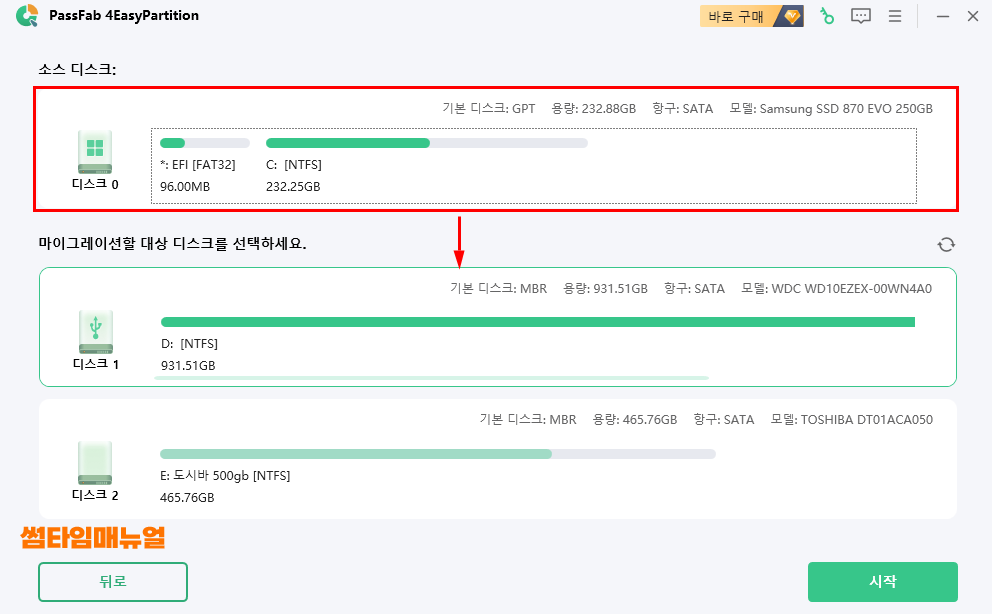Choose the WDC WD10EZEX target disk card
The width and height of the screenshot is (992, 614).
(x=498, y=327)
